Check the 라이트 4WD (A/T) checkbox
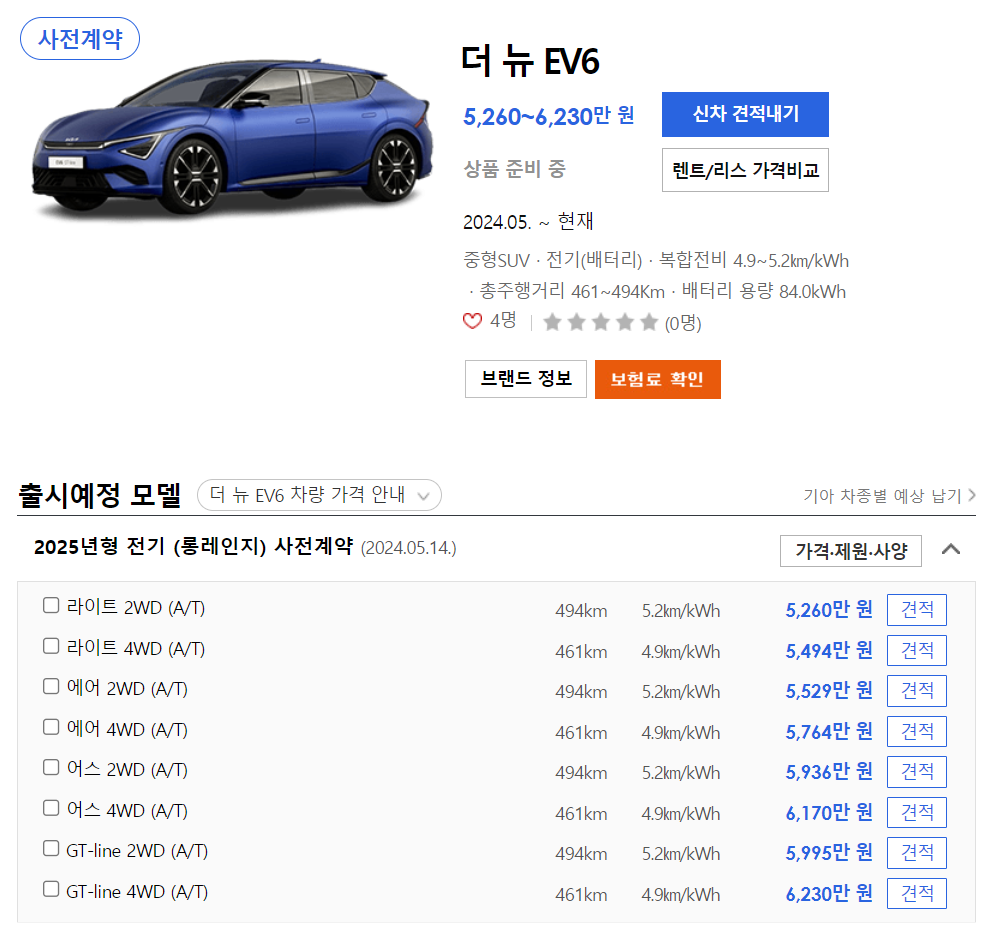This screenshot has width=986, height=937. [x=51, y=646]
